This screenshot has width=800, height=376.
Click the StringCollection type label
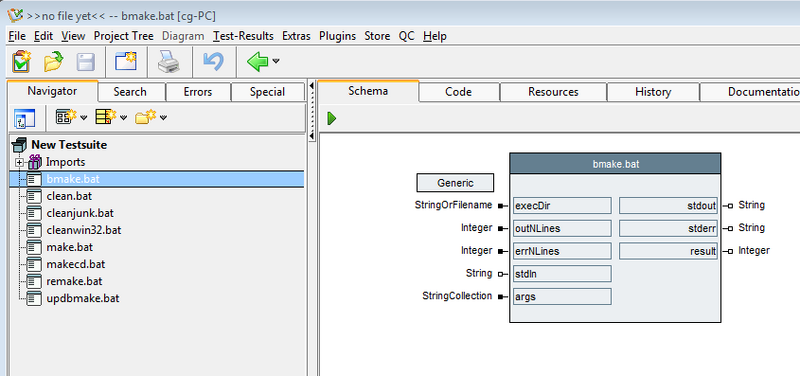(x=457, y=296)
